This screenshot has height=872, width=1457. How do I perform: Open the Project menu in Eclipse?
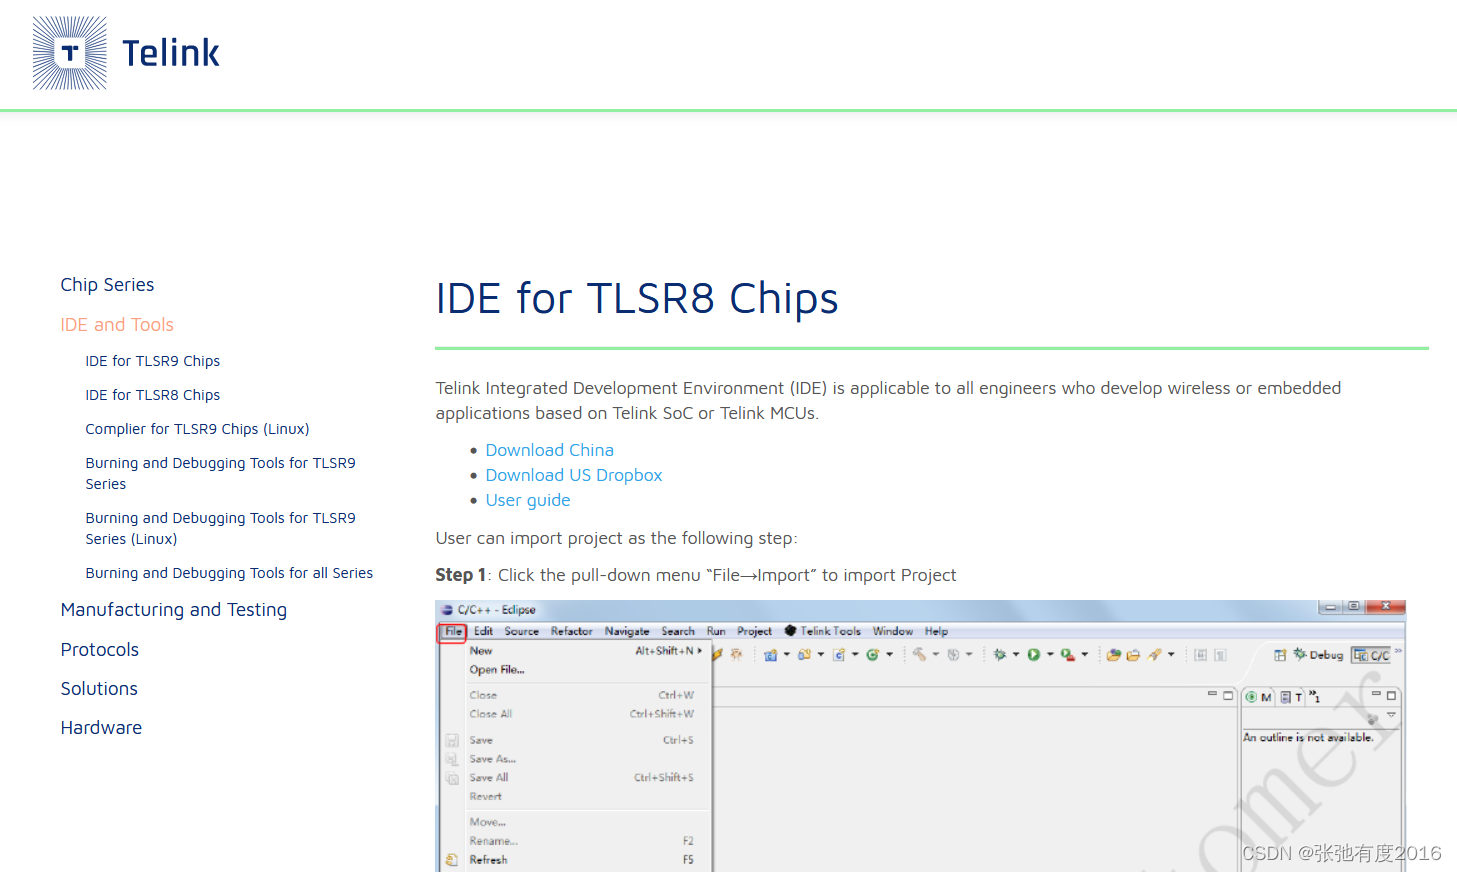coord(755,632)
